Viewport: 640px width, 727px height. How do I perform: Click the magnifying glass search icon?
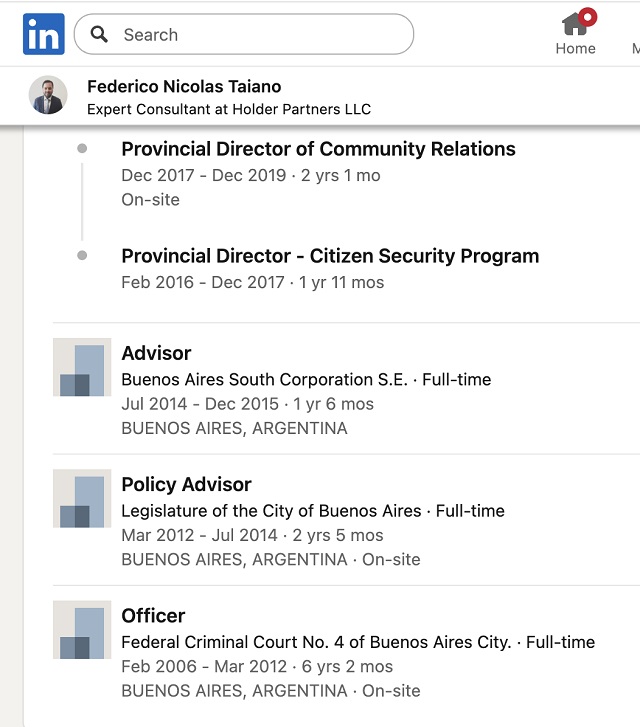[x=99, y=35]
